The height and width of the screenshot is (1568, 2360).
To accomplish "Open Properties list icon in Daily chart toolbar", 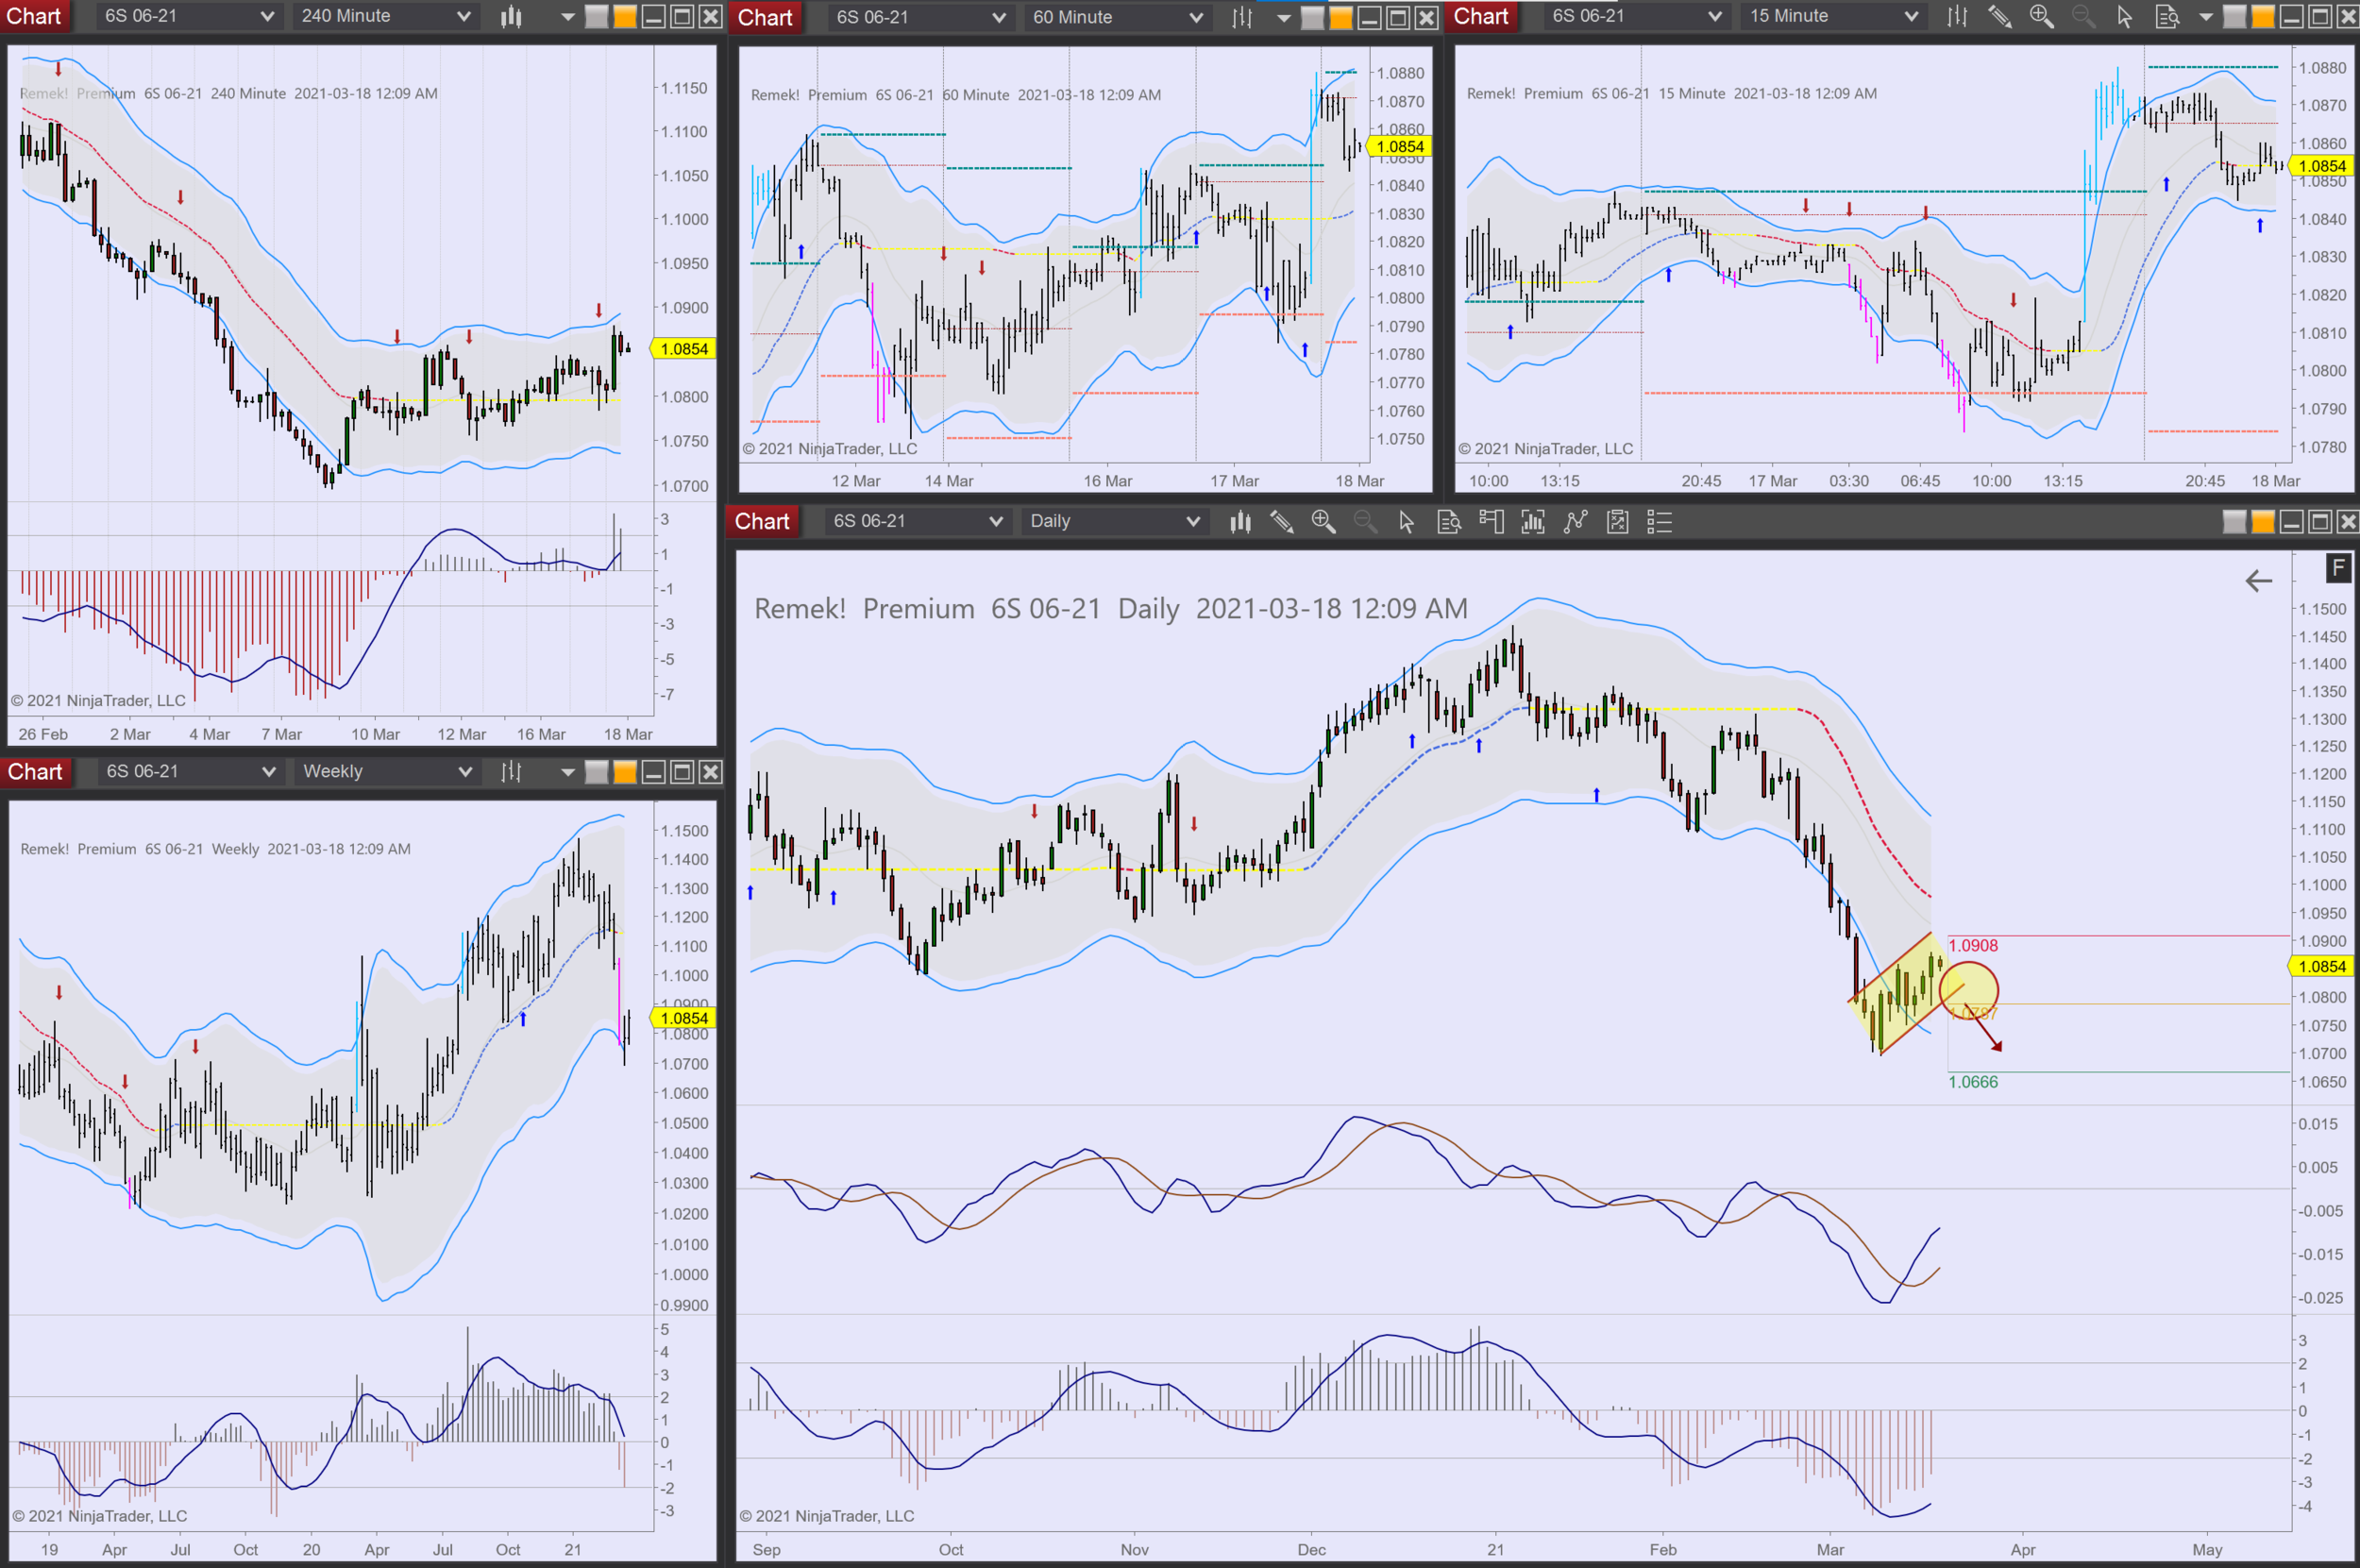I will (1659, 521).
